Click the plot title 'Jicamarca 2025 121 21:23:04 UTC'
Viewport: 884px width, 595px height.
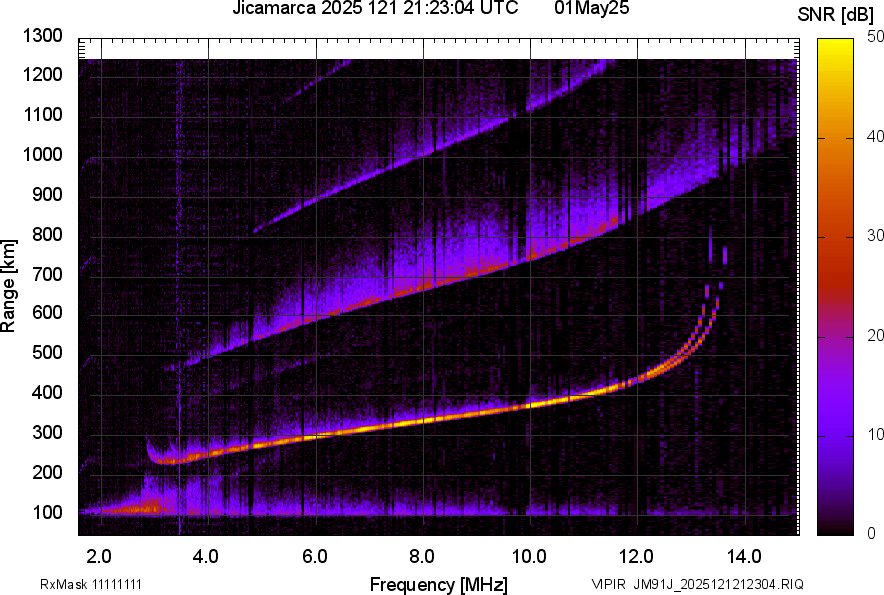(375, 8)
